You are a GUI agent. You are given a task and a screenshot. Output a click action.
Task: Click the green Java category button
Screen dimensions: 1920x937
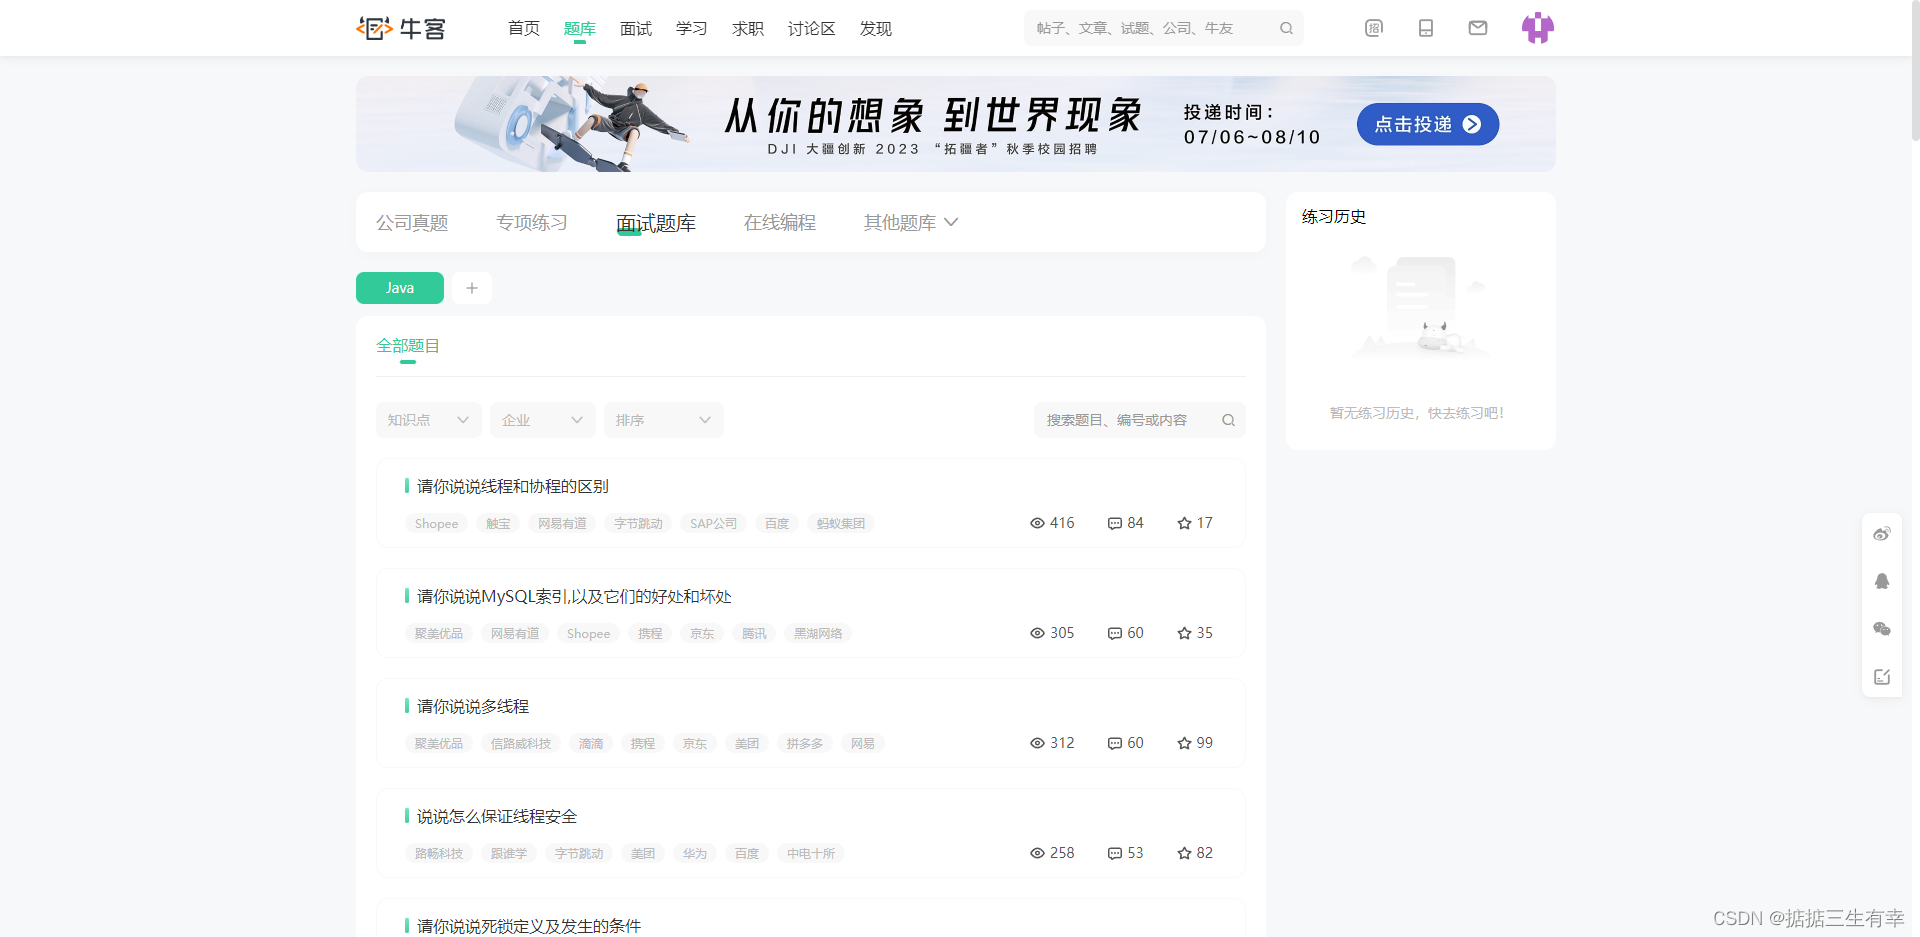[x=400, y=288]
